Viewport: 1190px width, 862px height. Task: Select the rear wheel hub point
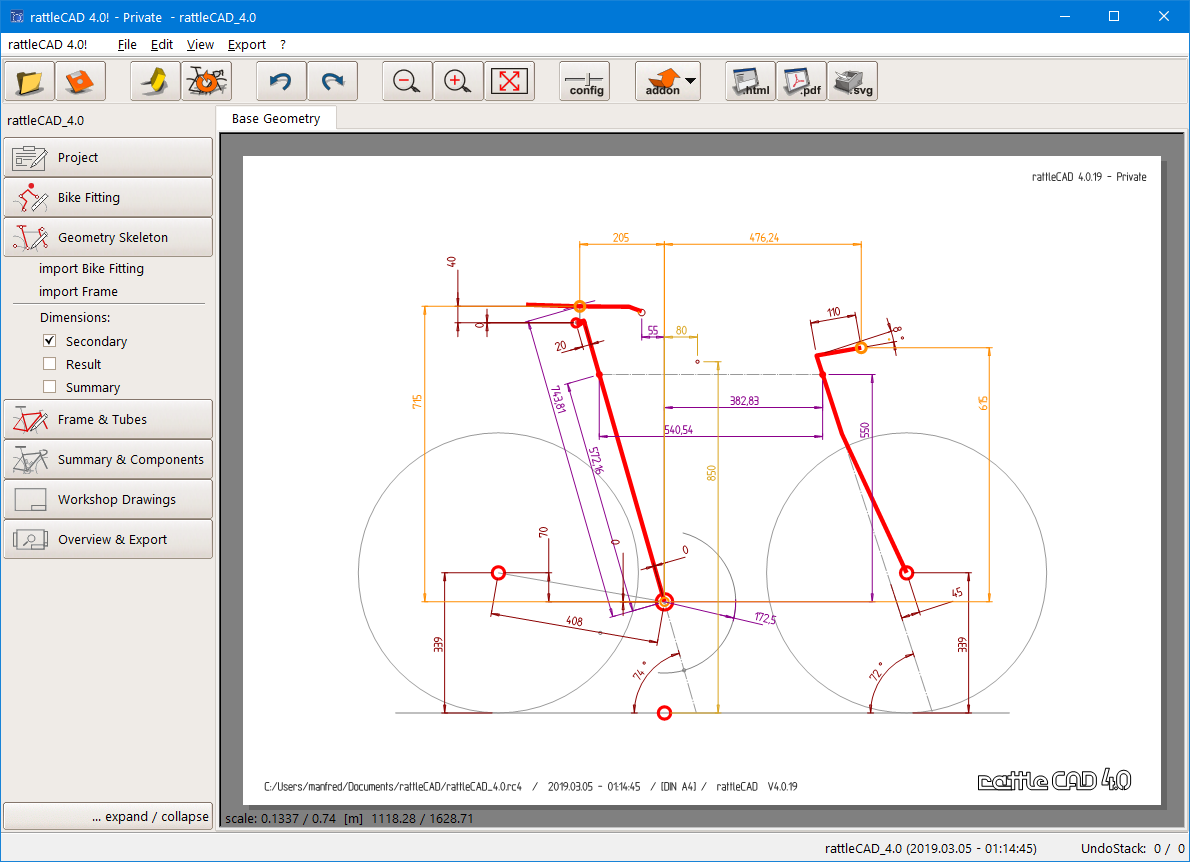498,573
